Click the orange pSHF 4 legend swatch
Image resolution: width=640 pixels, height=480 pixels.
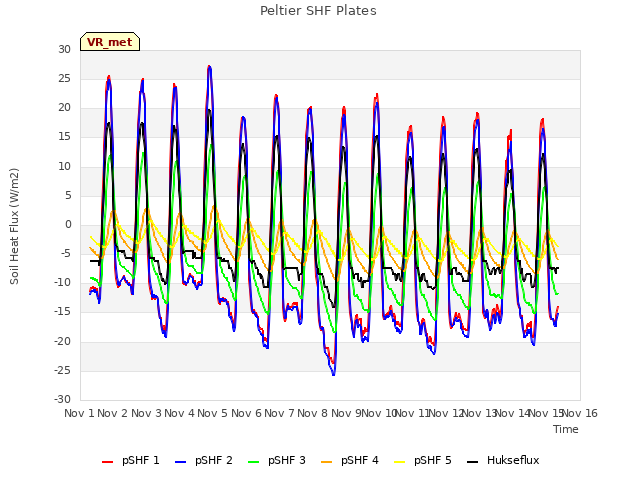(x=327, y=462)
